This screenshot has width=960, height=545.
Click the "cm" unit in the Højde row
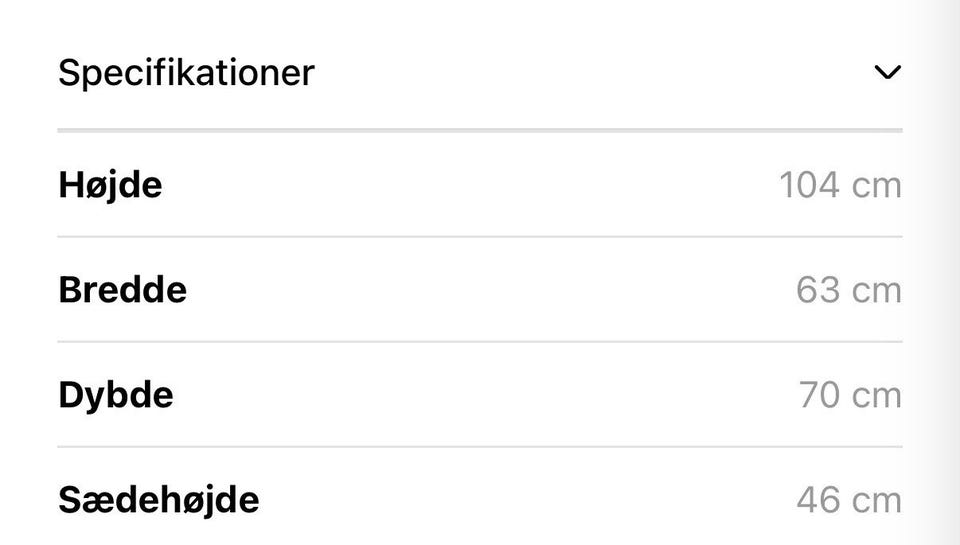click(877, 186)
